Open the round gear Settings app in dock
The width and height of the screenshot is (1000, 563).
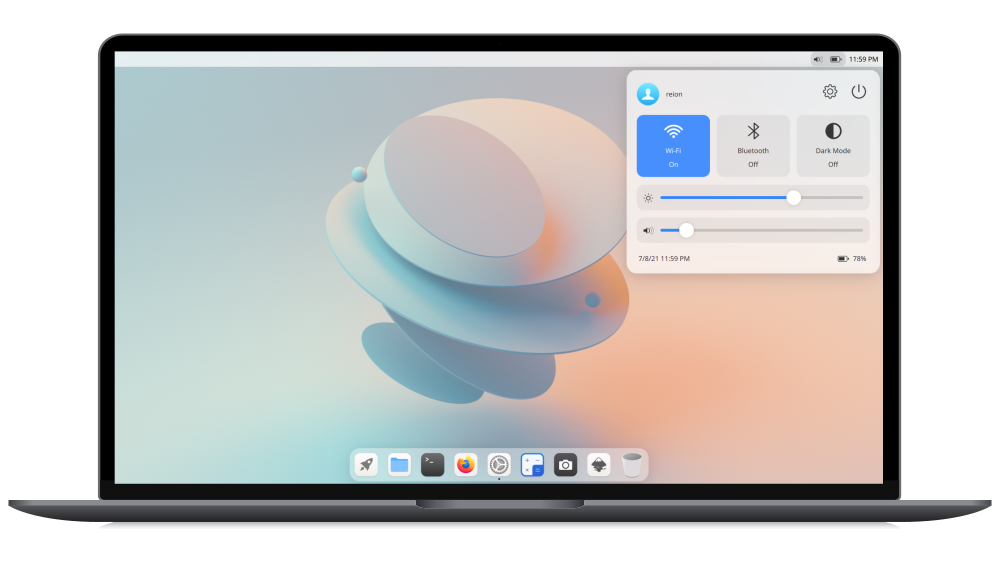coord(499,465)
